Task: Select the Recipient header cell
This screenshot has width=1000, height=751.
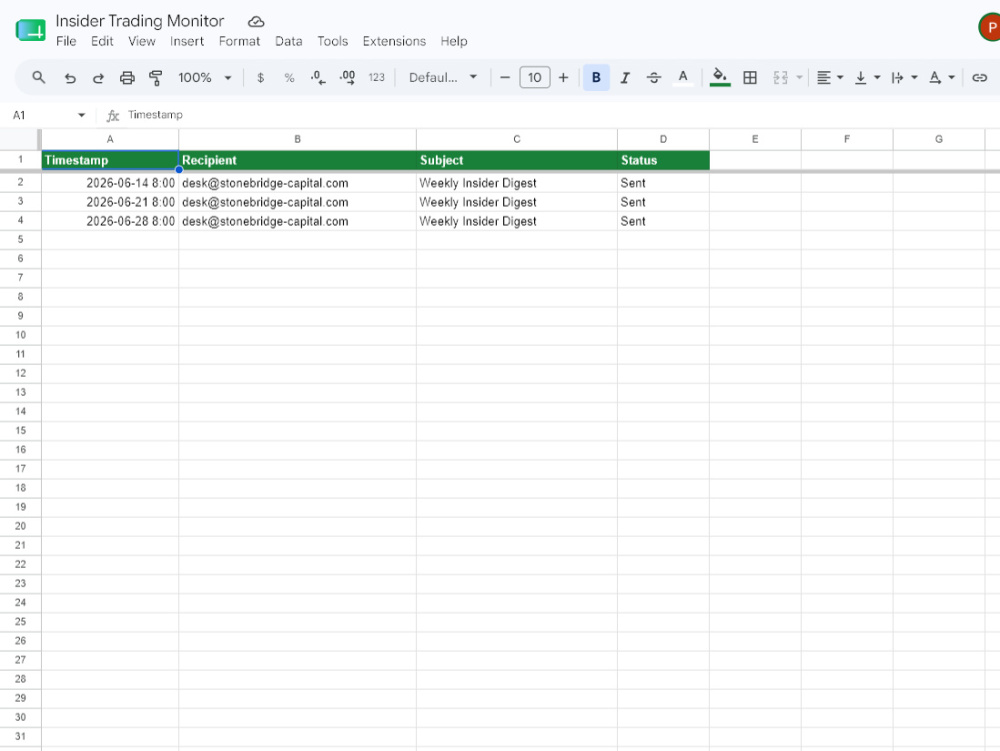Action: click(x=297, y=160)
